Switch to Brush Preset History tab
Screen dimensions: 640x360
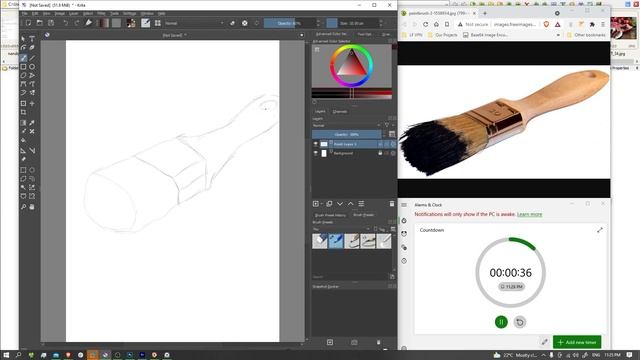click(330, 215)
